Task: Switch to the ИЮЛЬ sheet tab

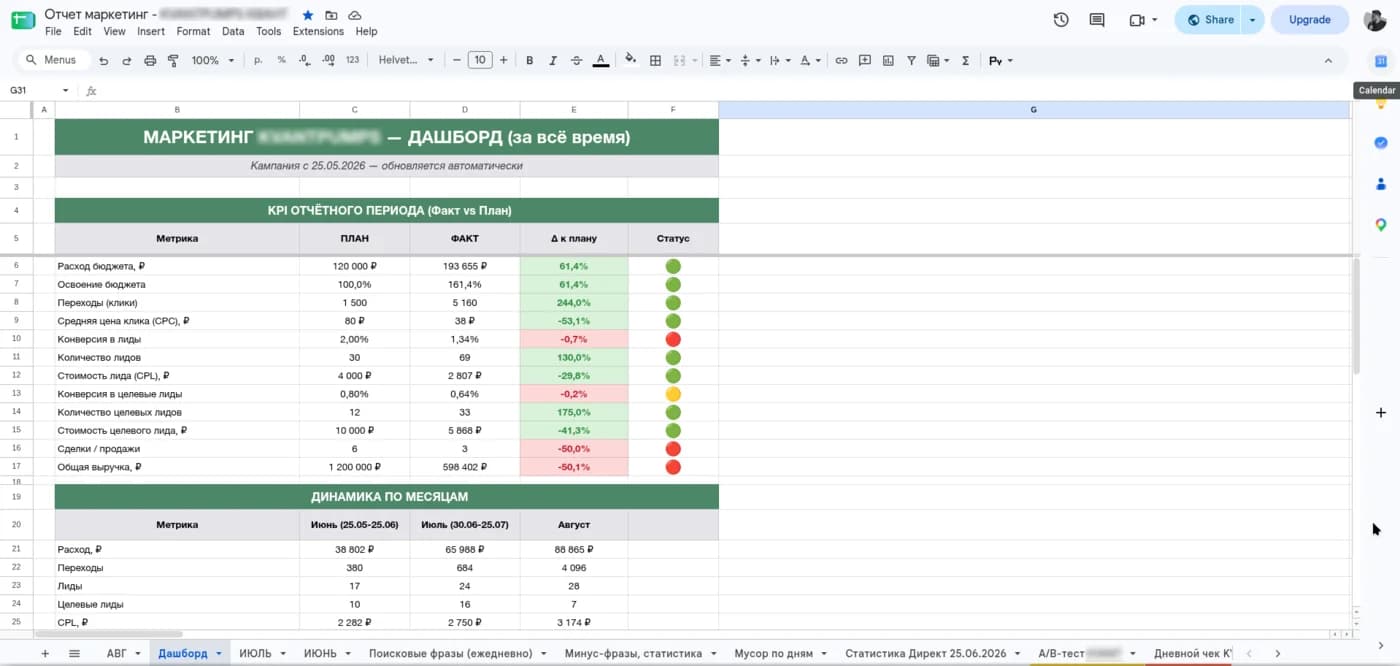Action: tap(263, 654)
